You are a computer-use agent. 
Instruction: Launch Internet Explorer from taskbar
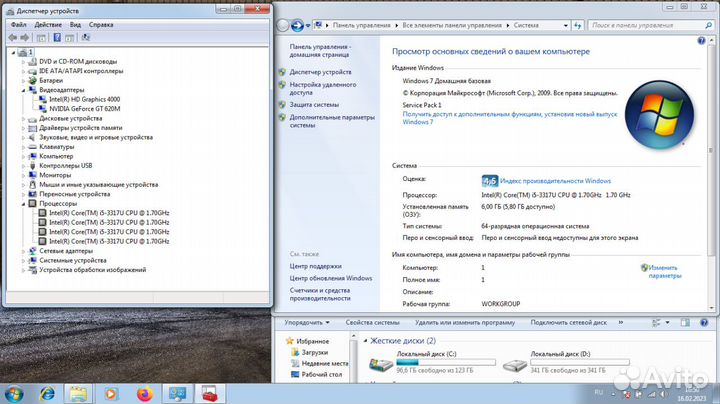coord(47,394)
